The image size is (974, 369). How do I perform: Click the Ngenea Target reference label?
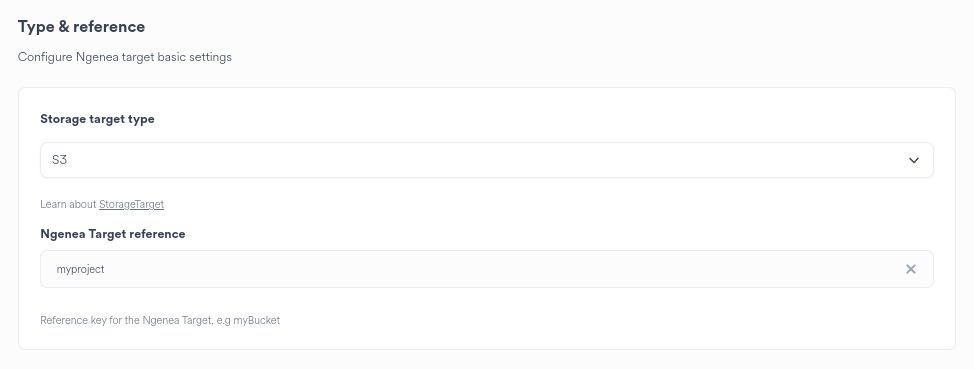point(112,234)
